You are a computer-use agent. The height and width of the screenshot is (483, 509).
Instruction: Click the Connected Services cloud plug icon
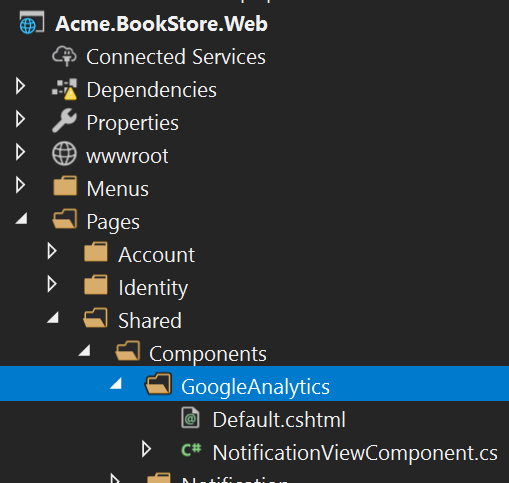point(64,56)
